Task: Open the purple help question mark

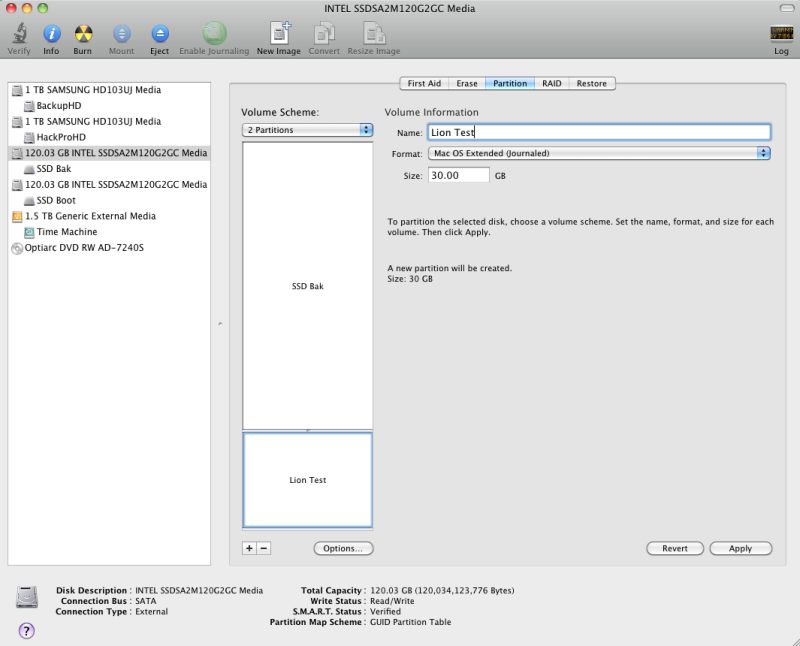Action: (x=27, y=631)
